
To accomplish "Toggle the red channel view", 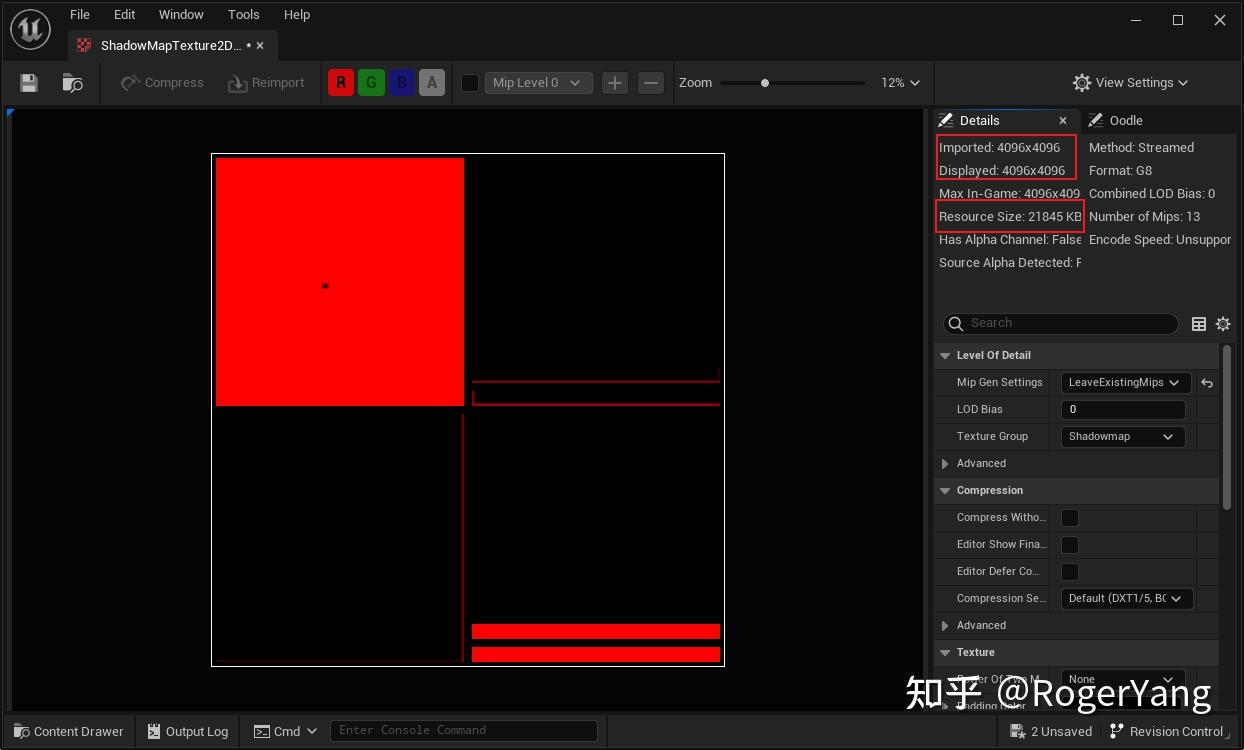I will (x=340, y=82).
